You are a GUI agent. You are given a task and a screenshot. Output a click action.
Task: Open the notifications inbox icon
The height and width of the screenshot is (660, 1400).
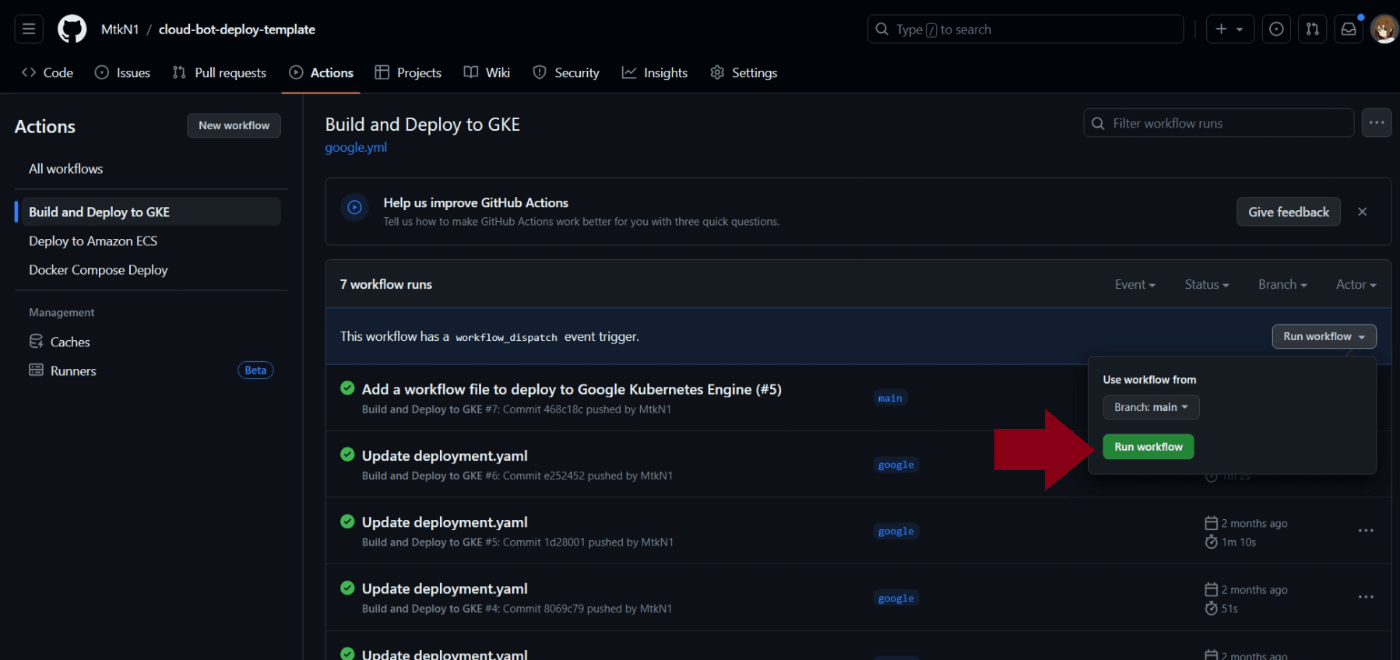pyautogui.click(x=1348, y=29)
